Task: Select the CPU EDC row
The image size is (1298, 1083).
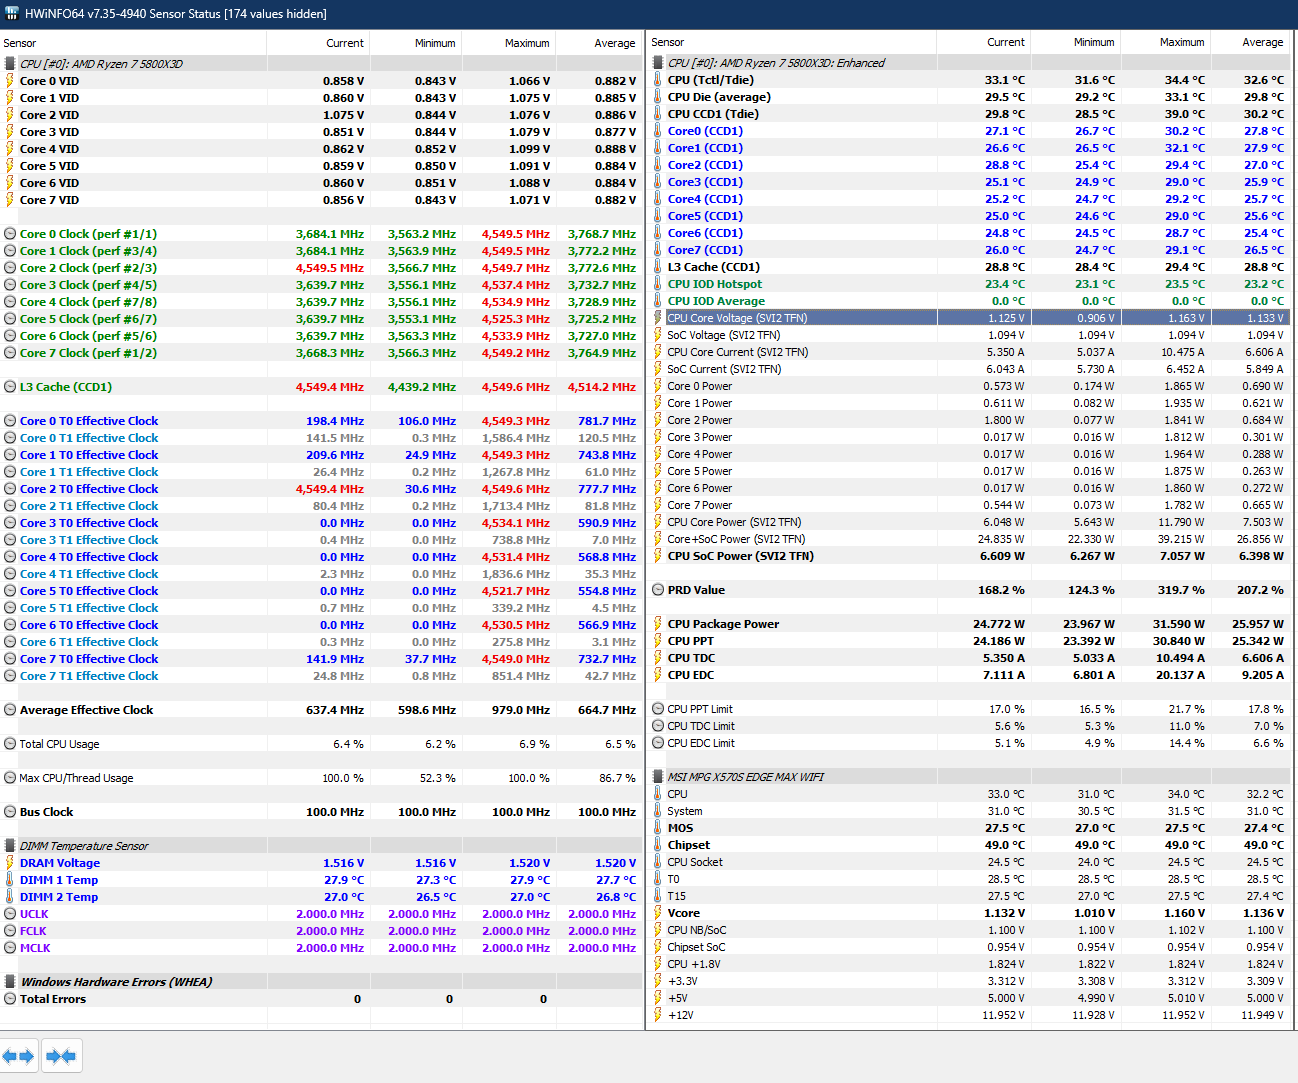Action: coord(969,675)
